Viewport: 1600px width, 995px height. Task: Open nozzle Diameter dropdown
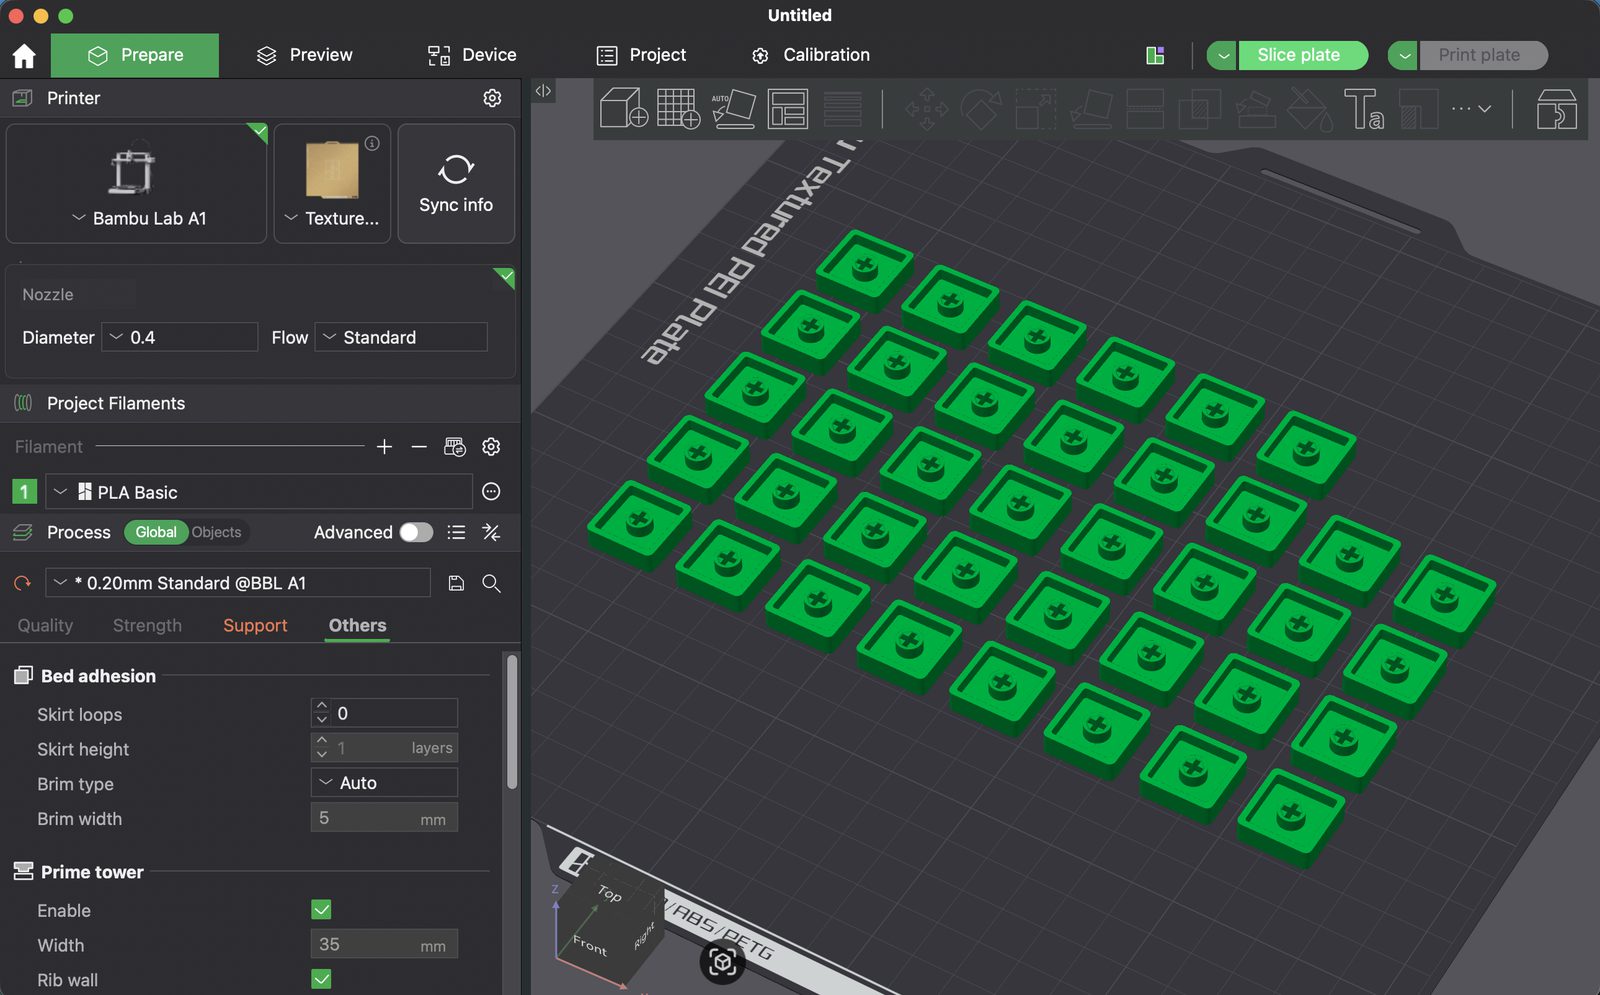(x=180, y=337)
